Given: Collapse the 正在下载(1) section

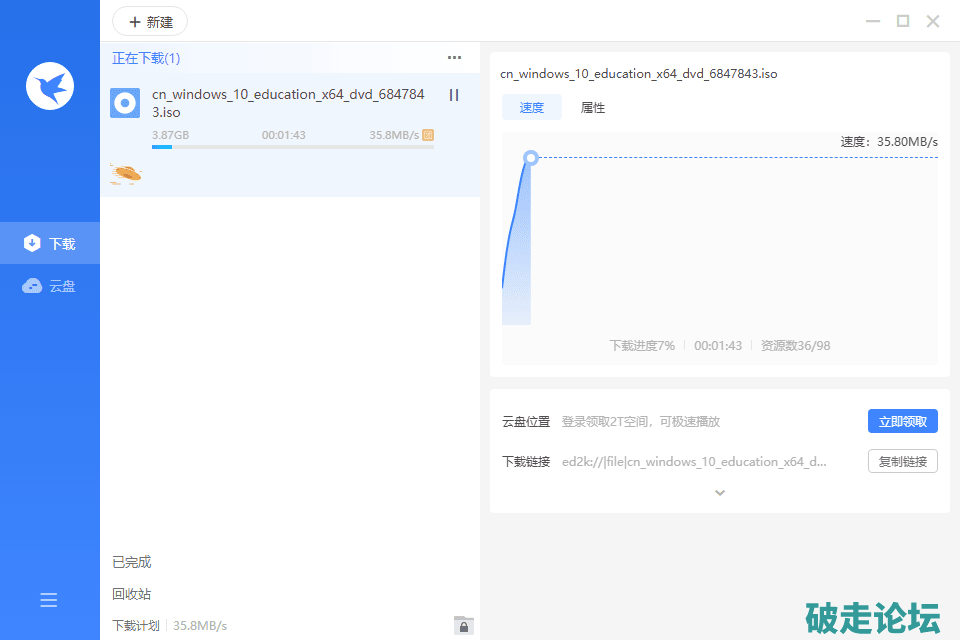Looking at the screenshot, I should (x=146, y=58).
